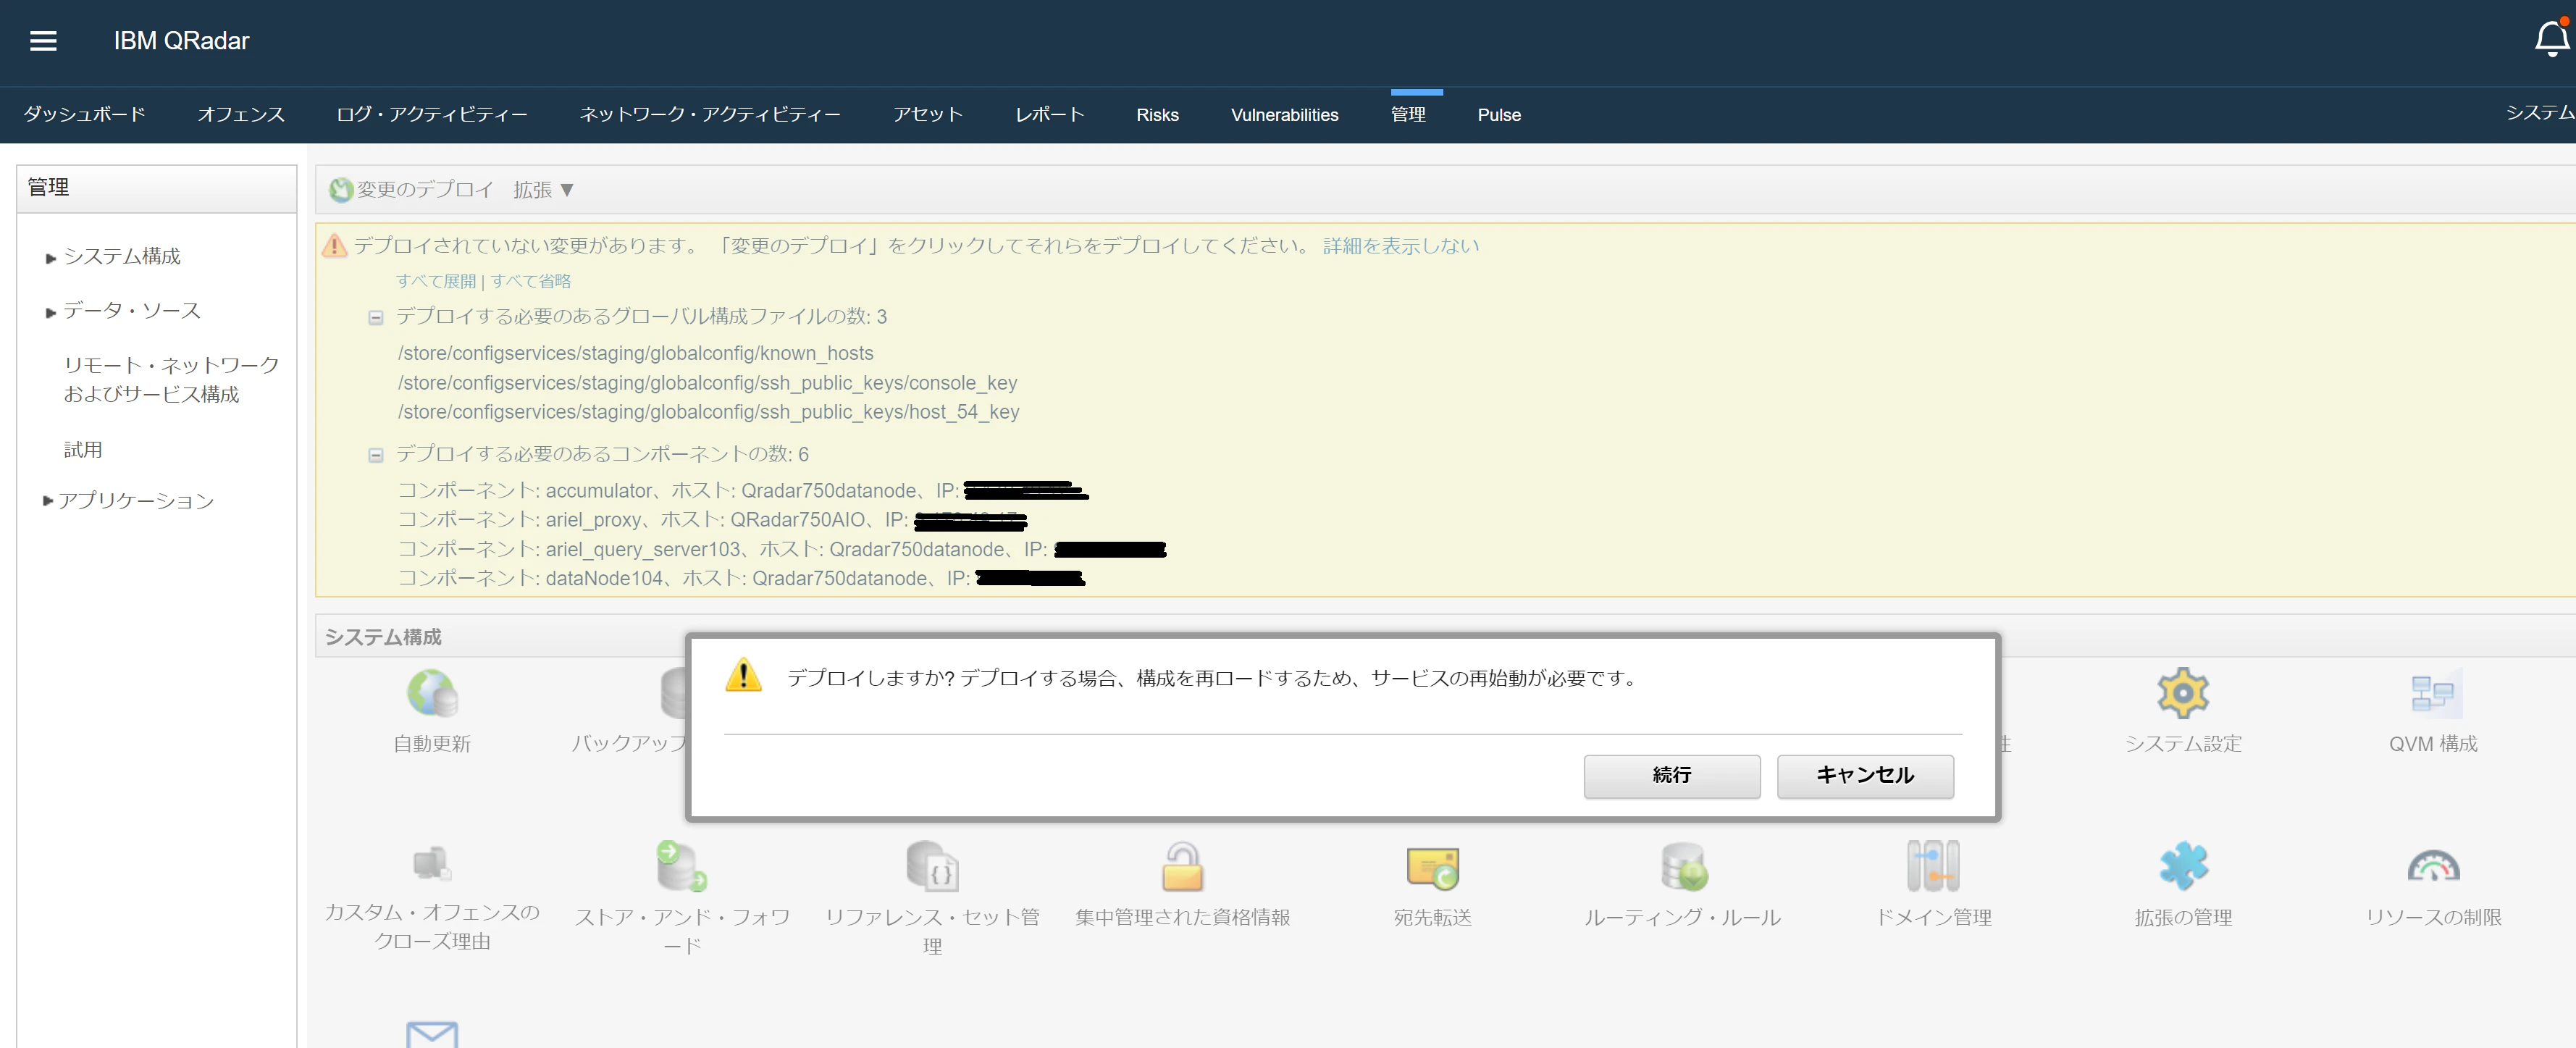Open the レポート tab
Screen dimensions: 2576x1048
pyautogui.click(x=1050, y=114)
